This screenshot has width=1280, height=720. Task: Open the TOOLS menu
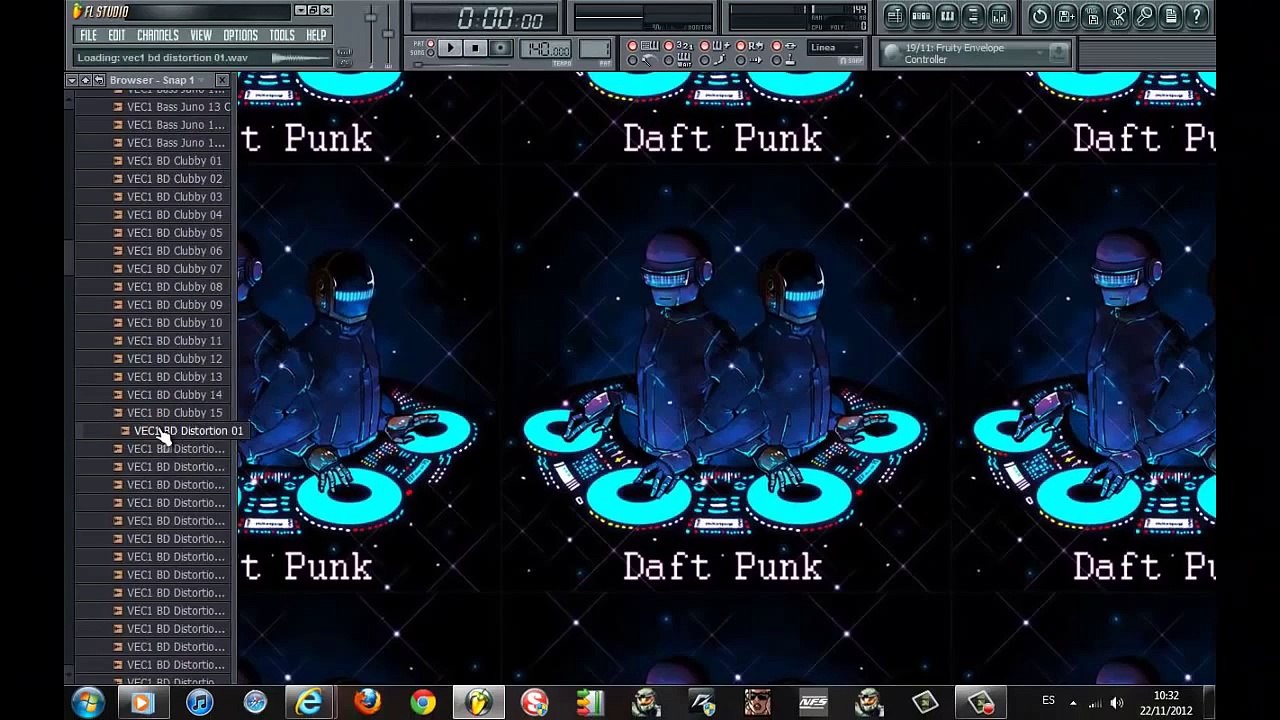(x=282, y=35)
